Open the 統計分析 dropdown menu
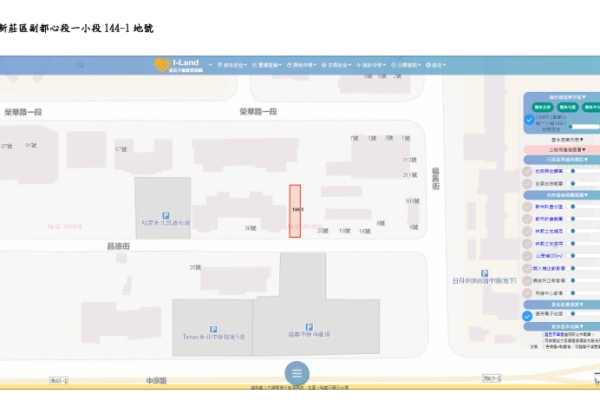The image size is (600, 400). (x=371, y=65)
